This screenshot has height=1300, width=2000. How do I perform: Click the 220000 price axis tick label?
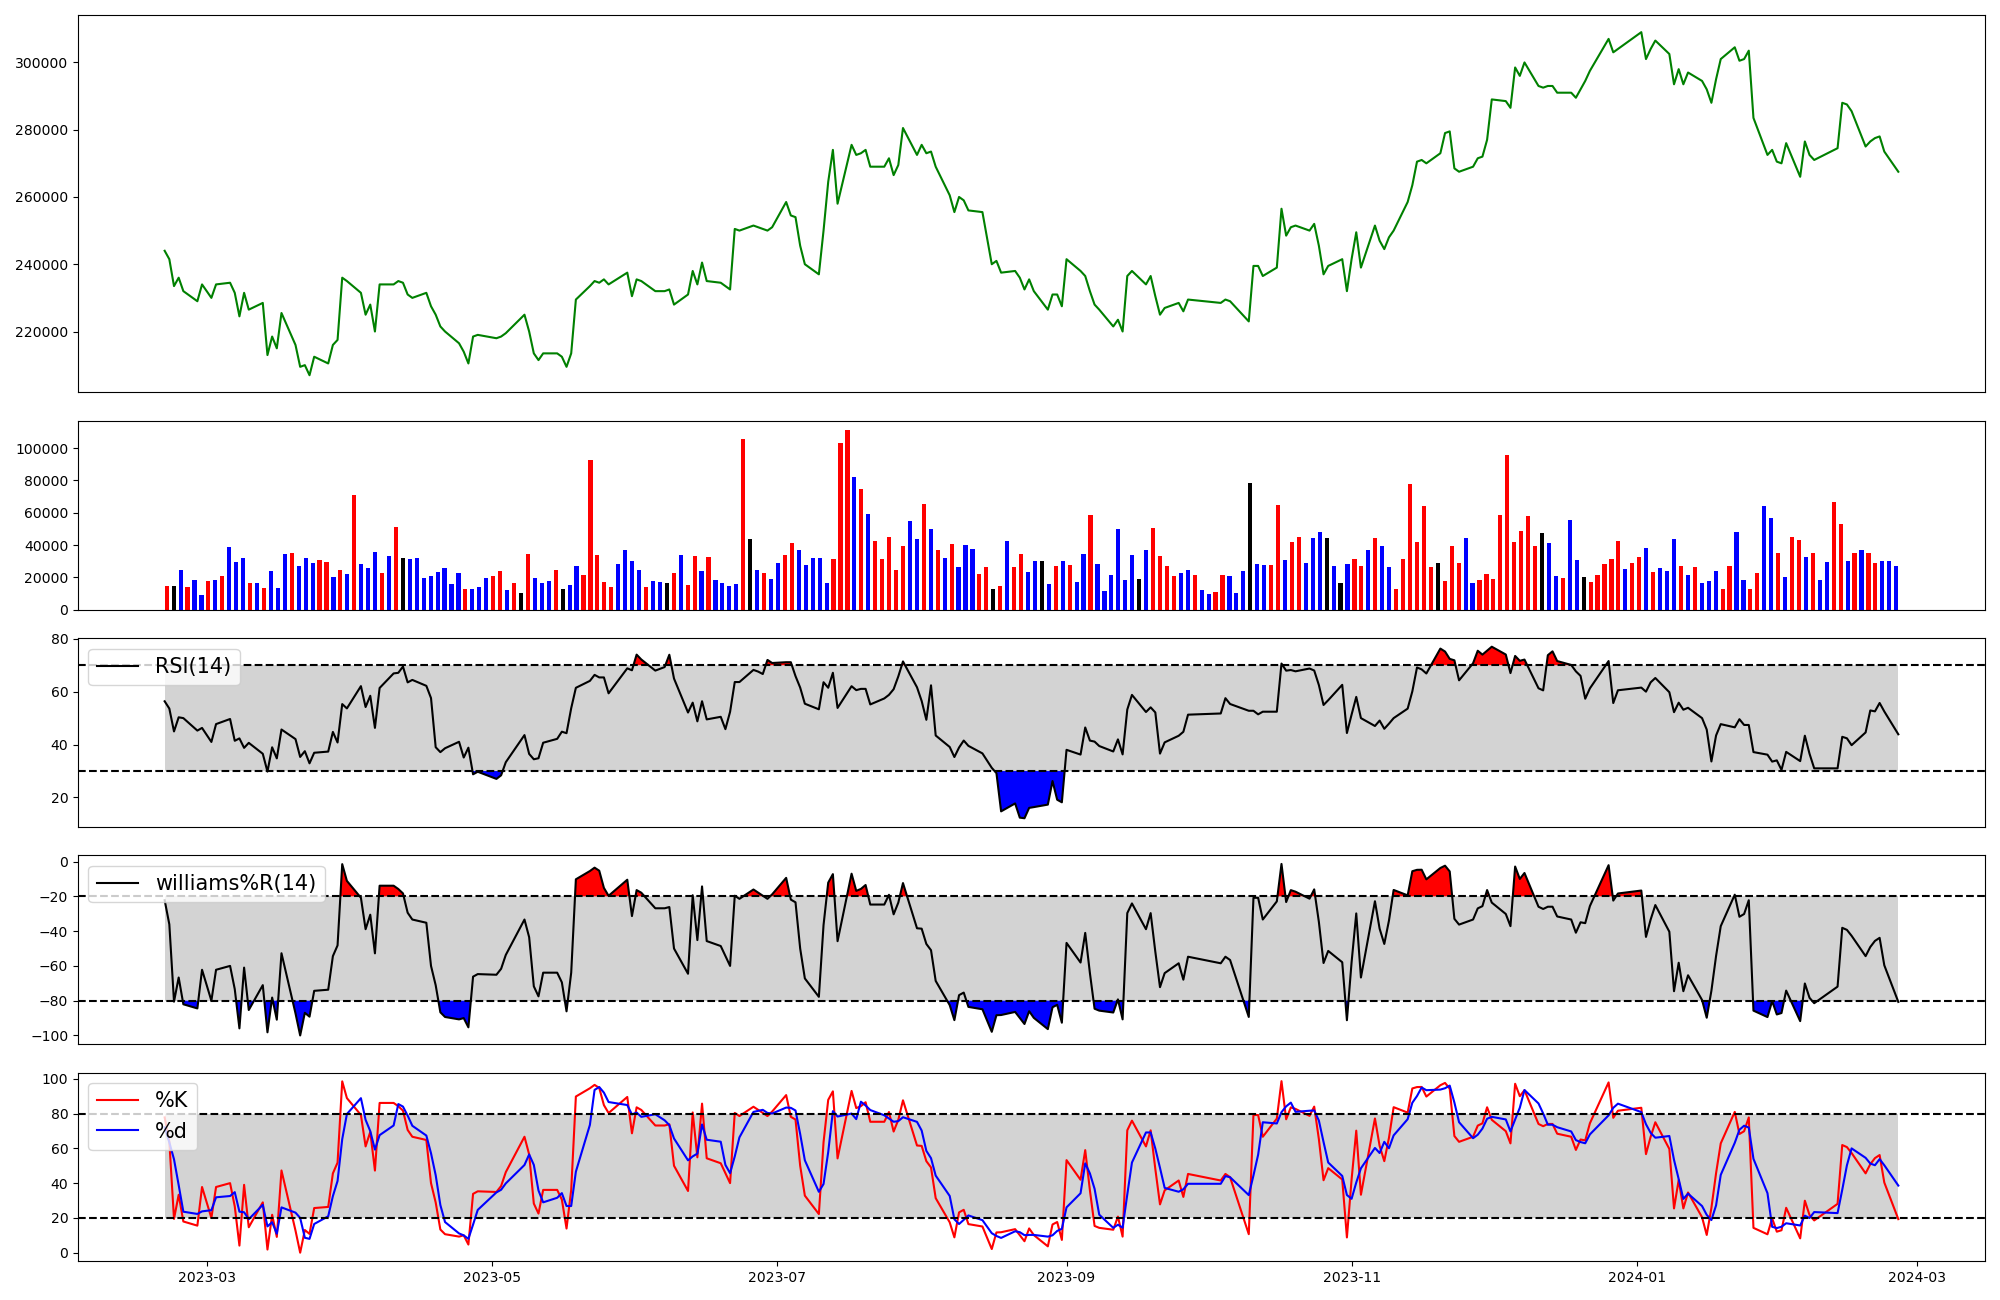coord(41,332)
